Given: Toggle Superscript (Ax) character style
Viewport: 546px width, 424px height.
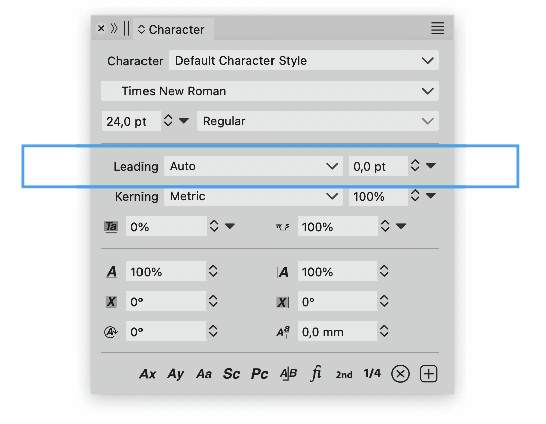Looking at the screenshot, I should click(x=148, y=374).
